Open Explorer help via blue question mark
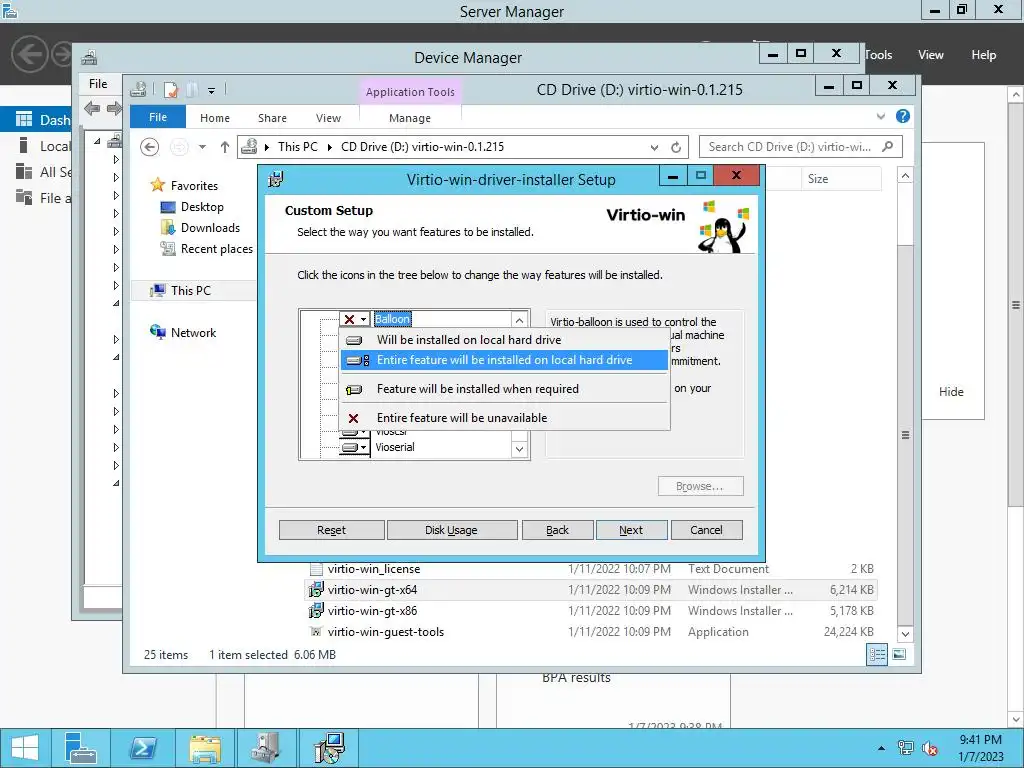 coord(903,116)
